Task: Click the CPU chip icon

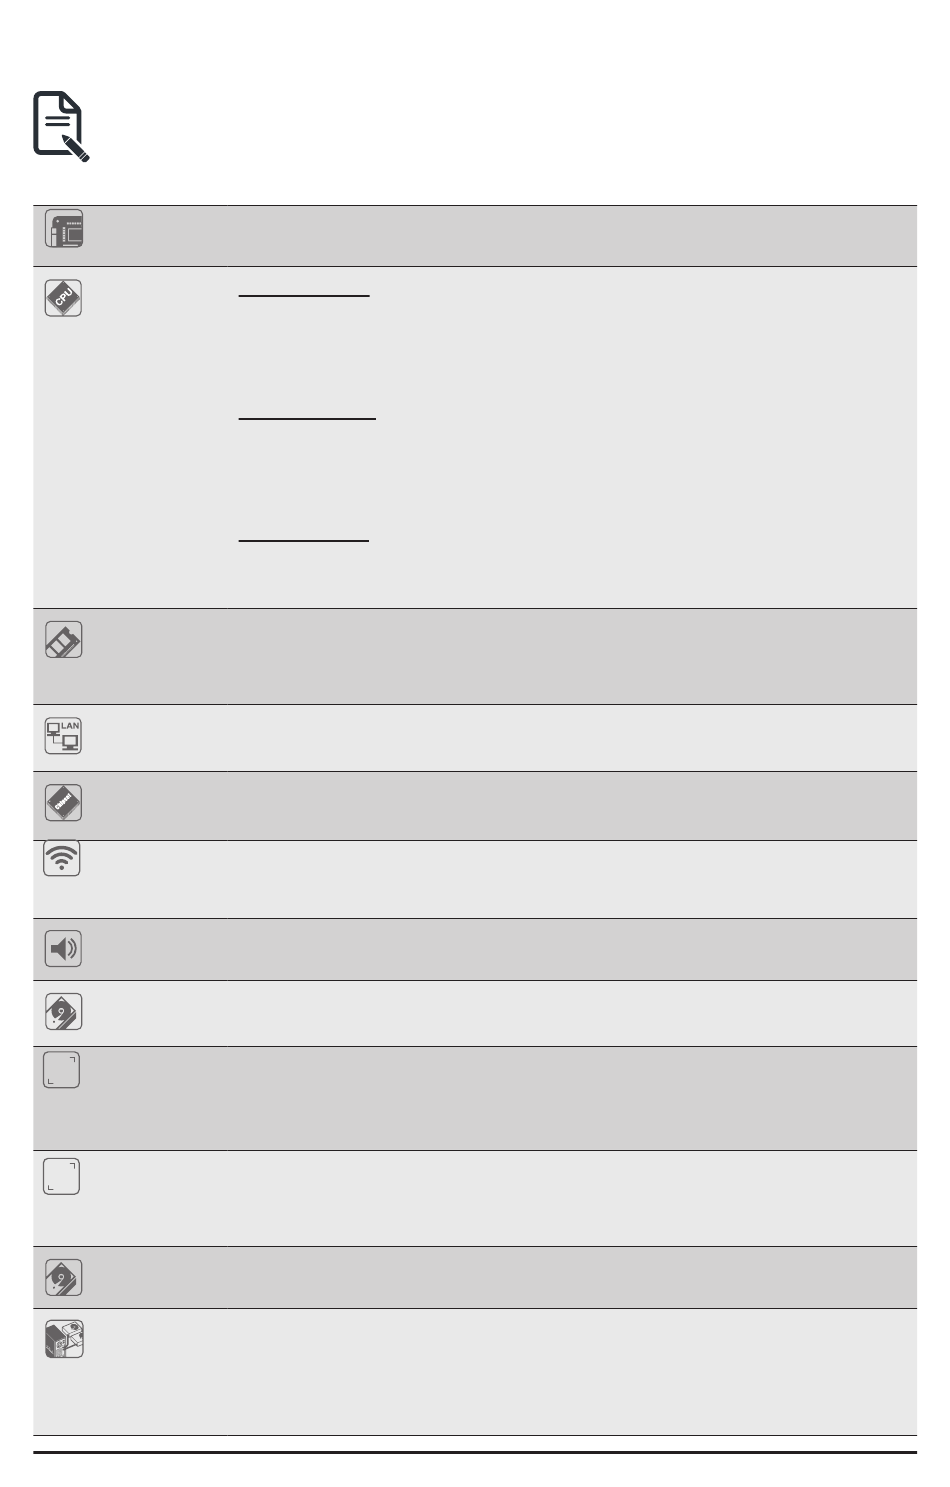Action: 63,298
